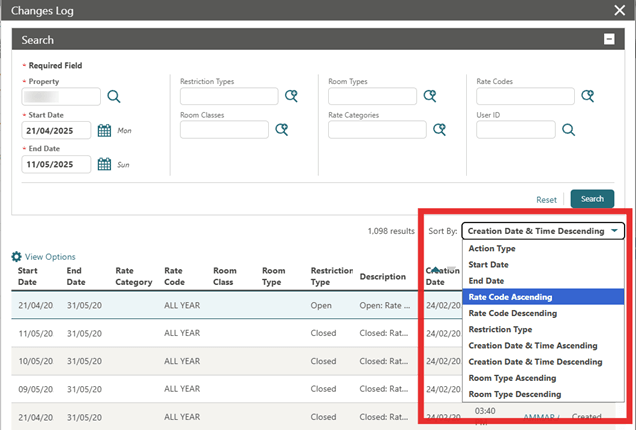
Task: Click the Rate Categories input field
Action: coord(377,130)
